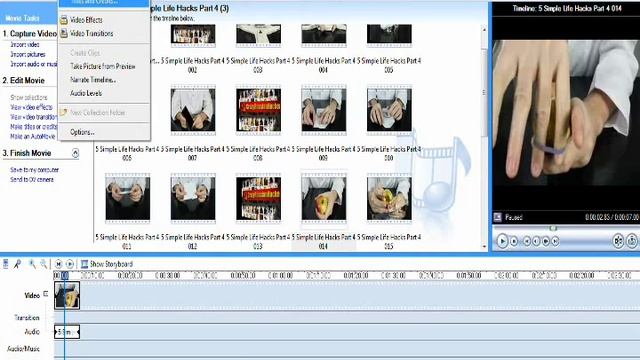
Task: Step to the previous frame
Action: coord(536,242)
